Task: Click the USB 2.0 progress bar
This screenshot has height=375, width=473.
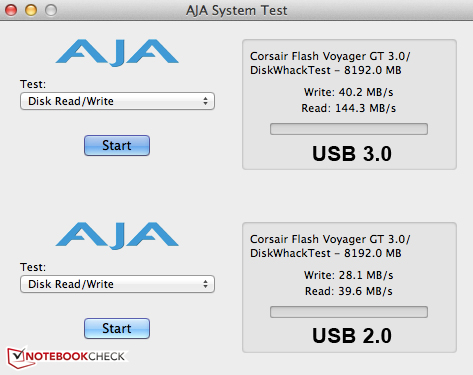Action: [349, 312]
